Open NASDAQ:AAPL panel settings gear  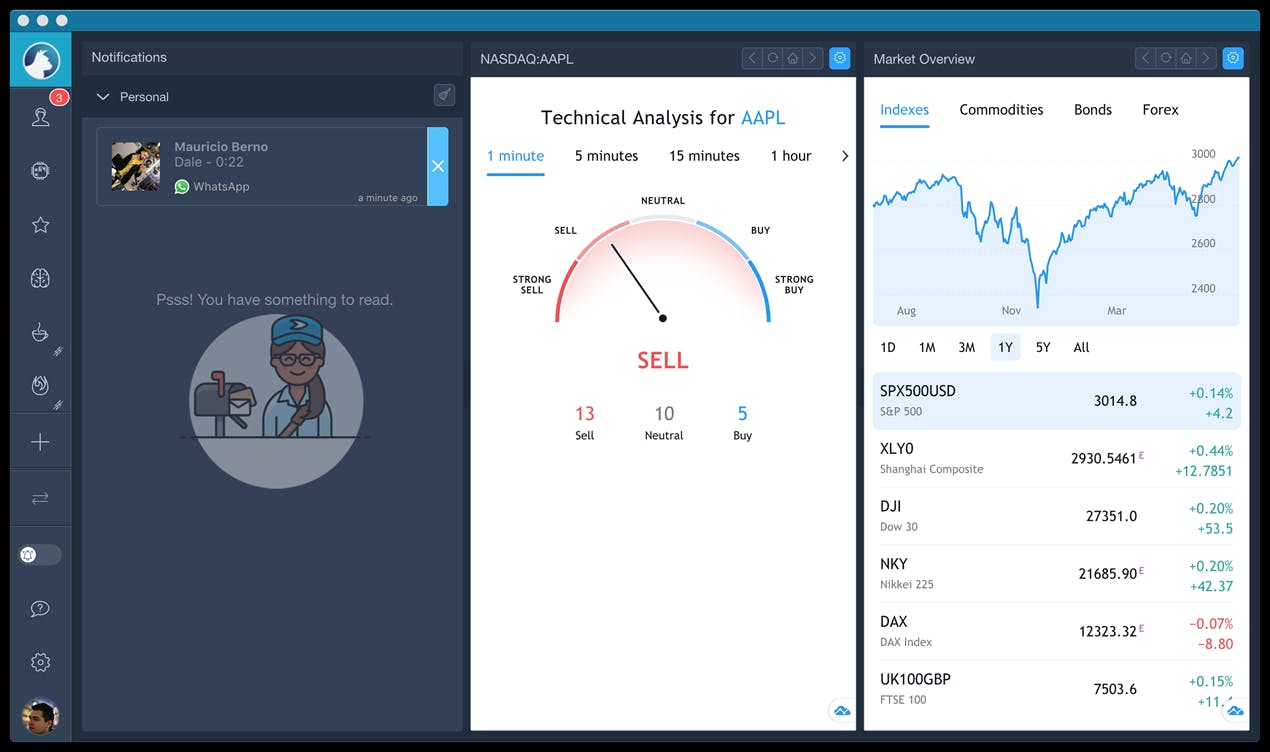[840, 58]
